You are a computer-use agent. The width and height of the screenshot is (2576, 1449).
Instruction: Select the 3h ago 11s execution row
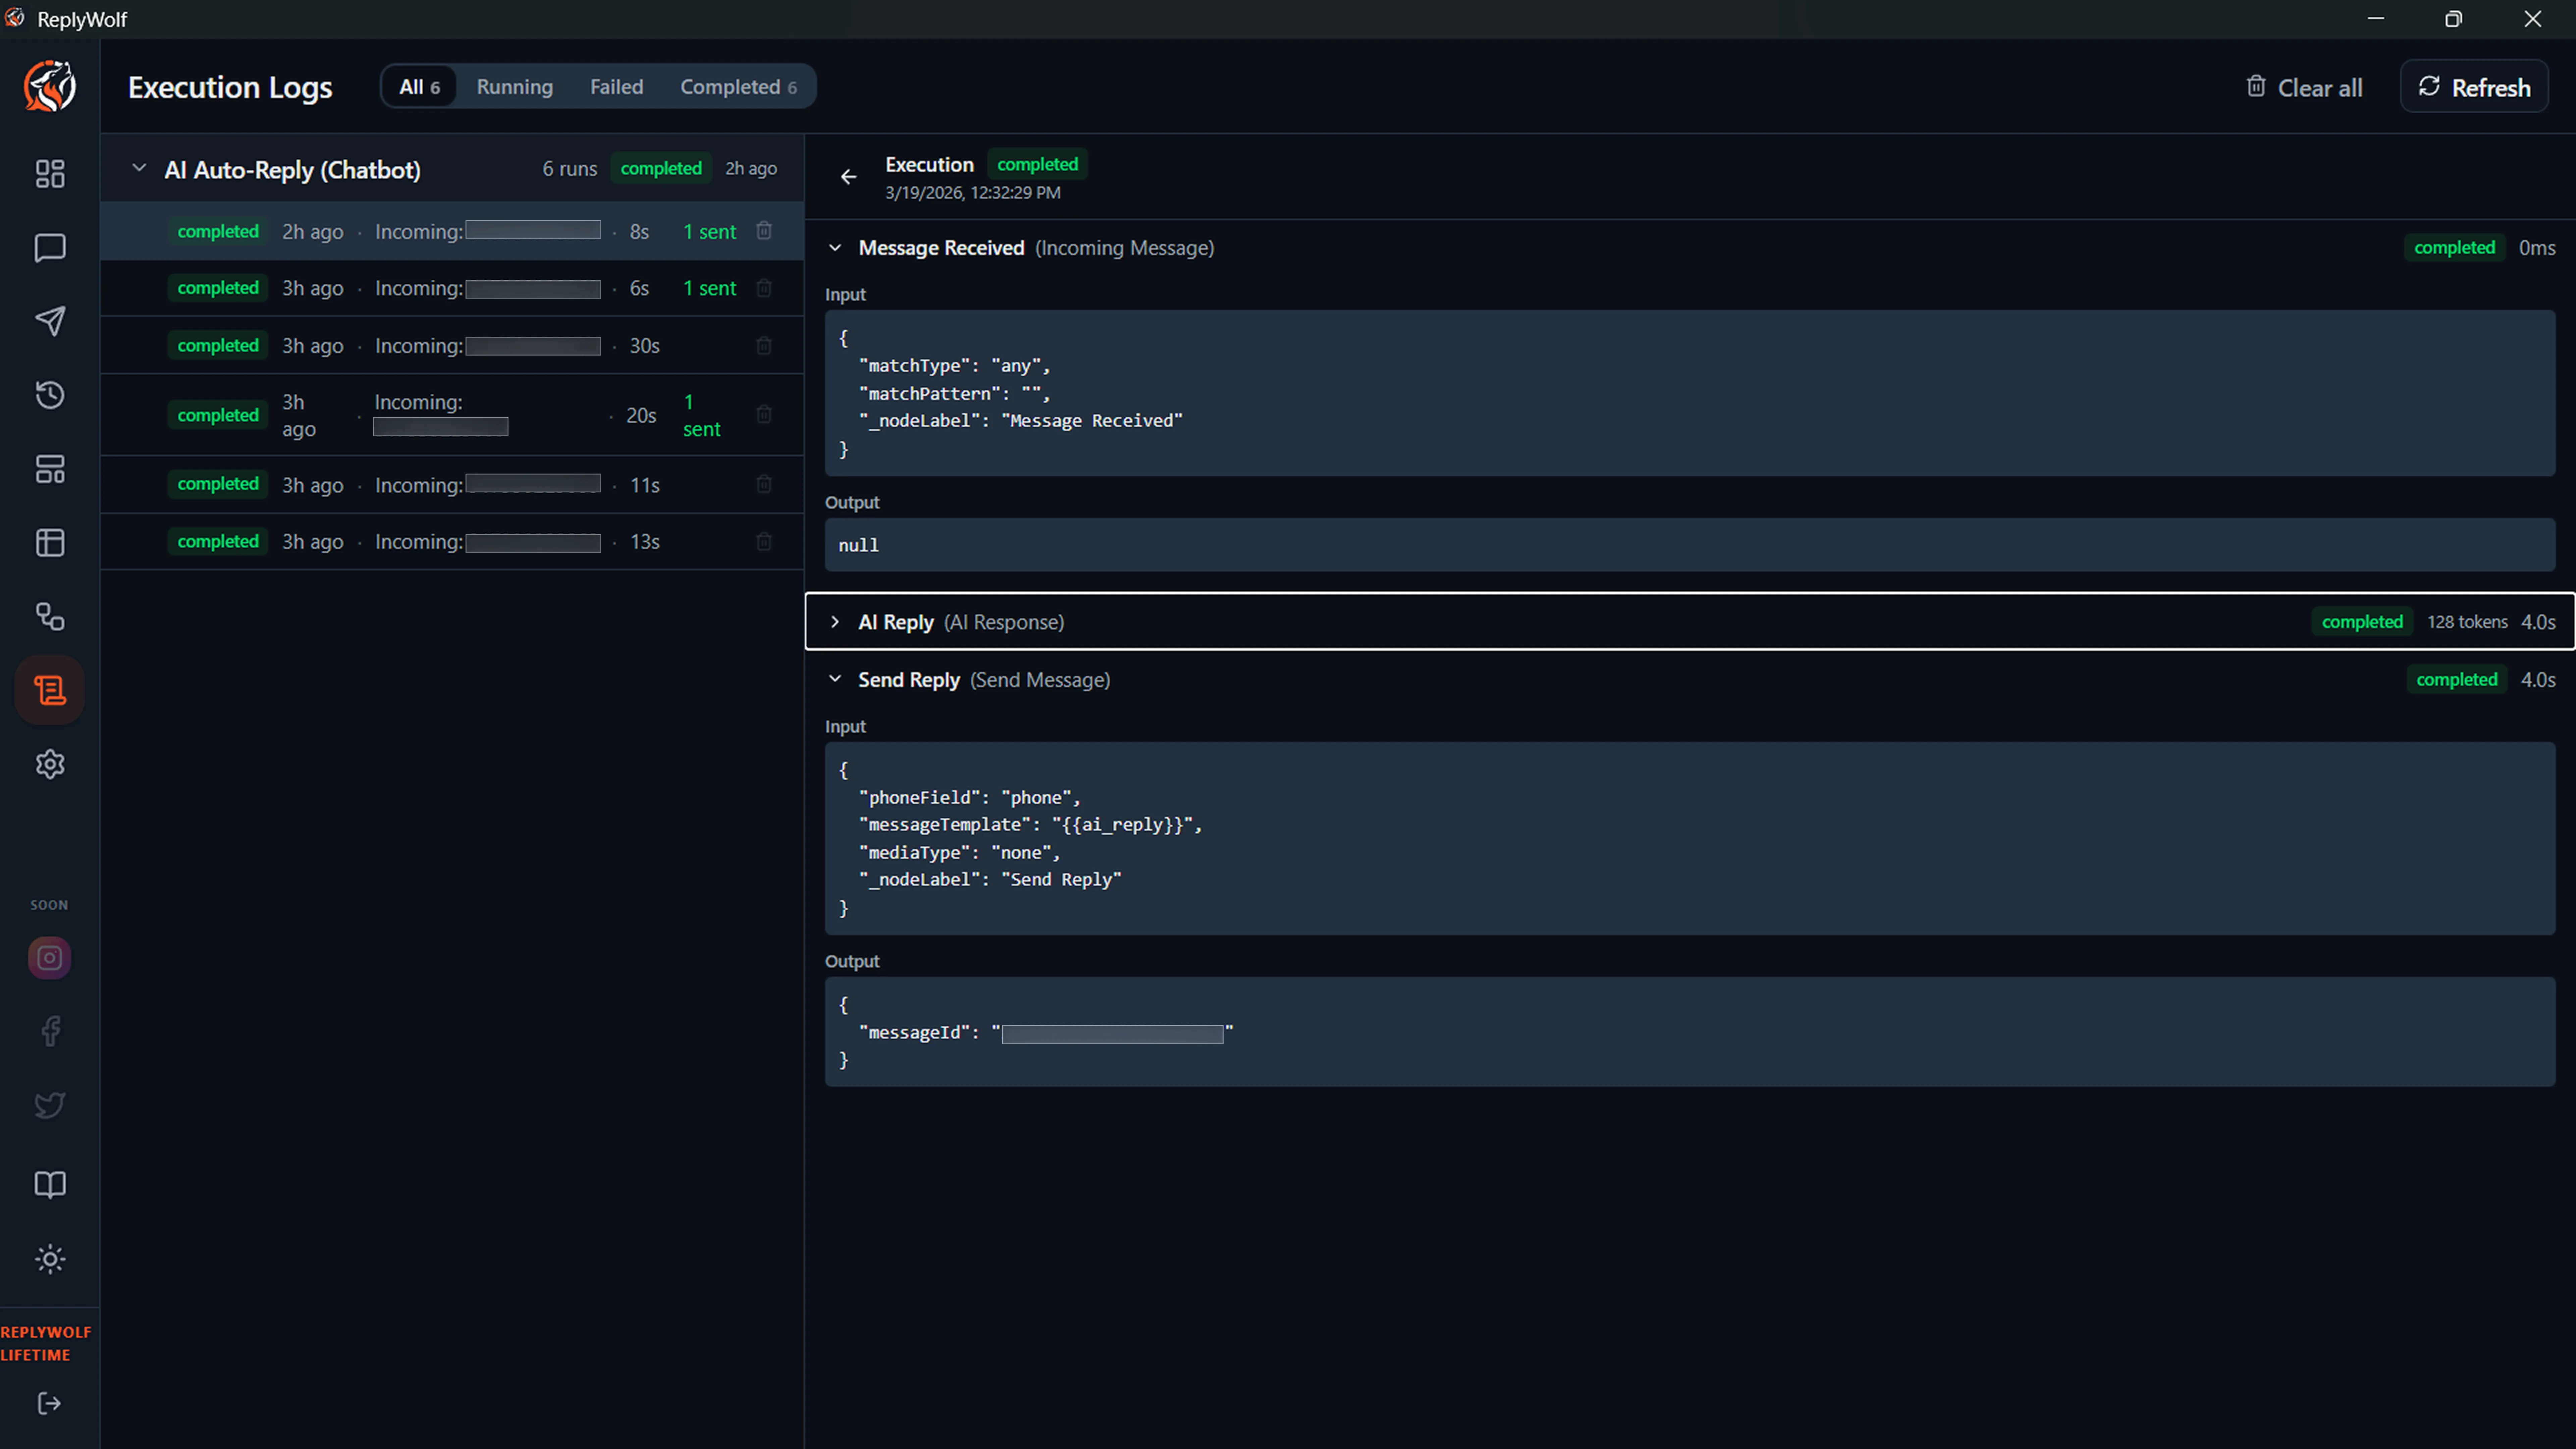pyautogui.click(x=452, y=485)
